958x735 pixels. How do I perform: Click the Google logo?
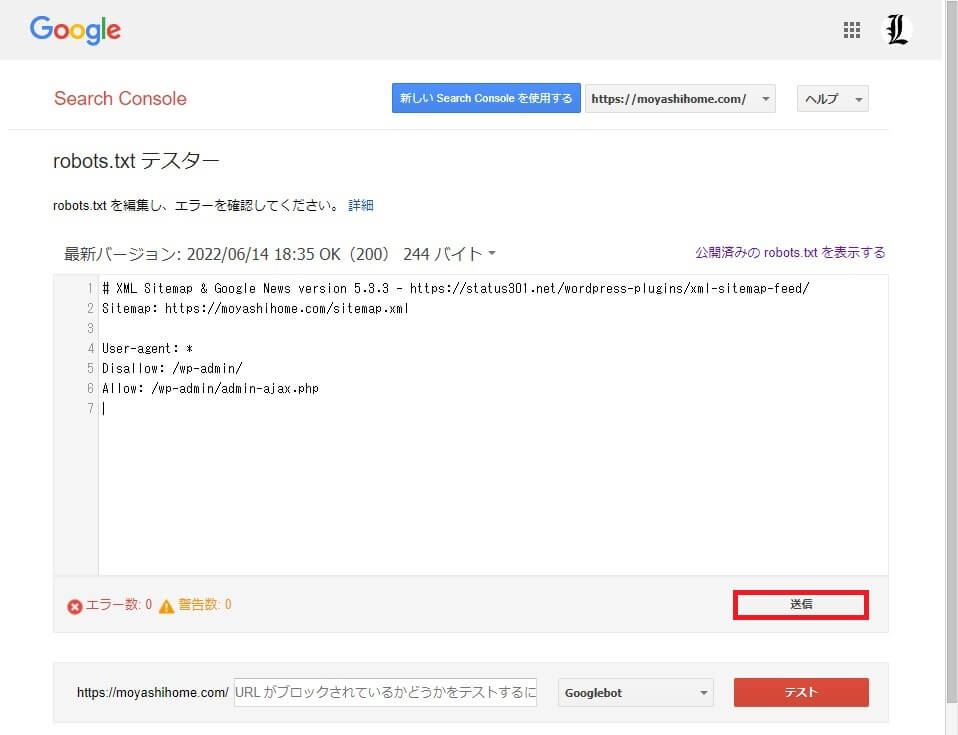75,30
